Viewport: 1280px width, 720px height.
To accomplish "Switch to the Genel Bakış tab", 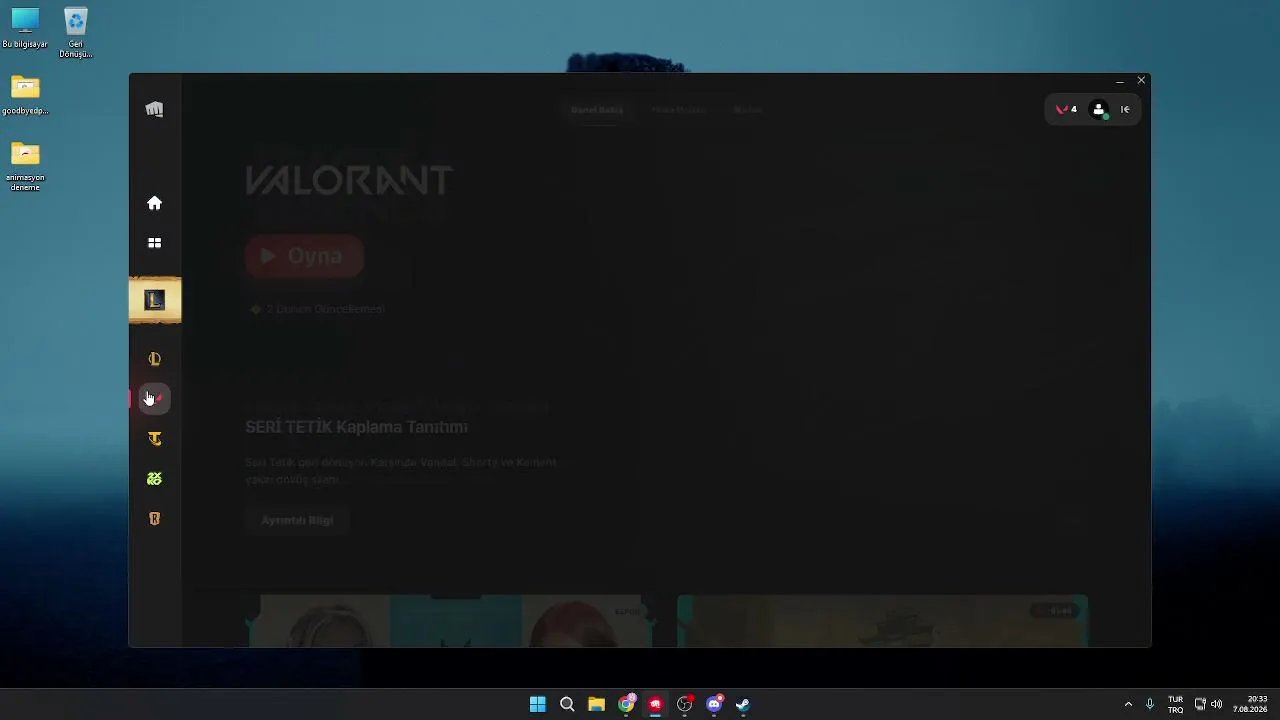I will [597, 110].
